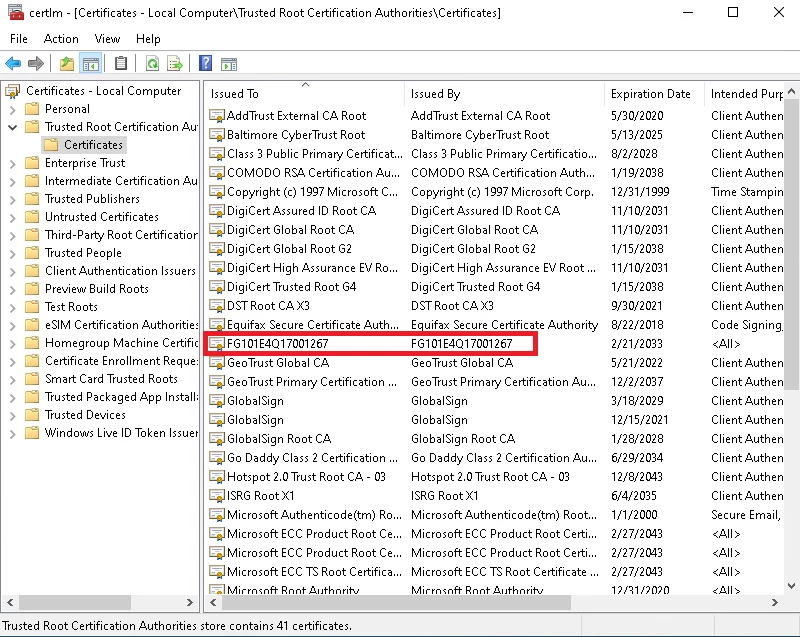This screenshot has height=637, width=800.
Task: Expand the Personal store node
Action: tap(13, 109)
